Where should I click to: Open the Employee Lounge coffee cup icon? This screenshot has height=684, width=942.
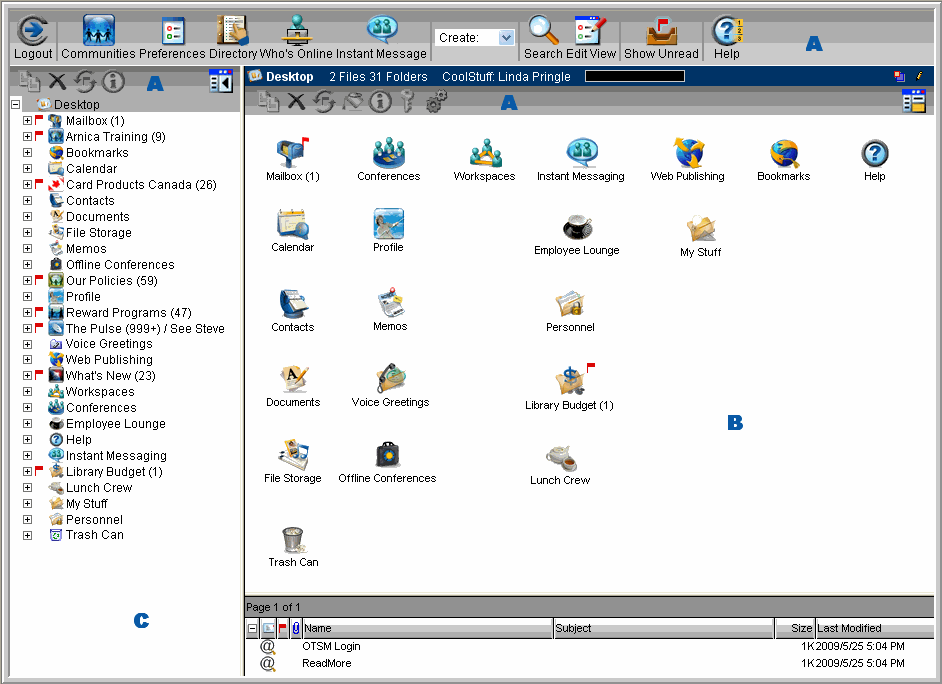point(576,227)
